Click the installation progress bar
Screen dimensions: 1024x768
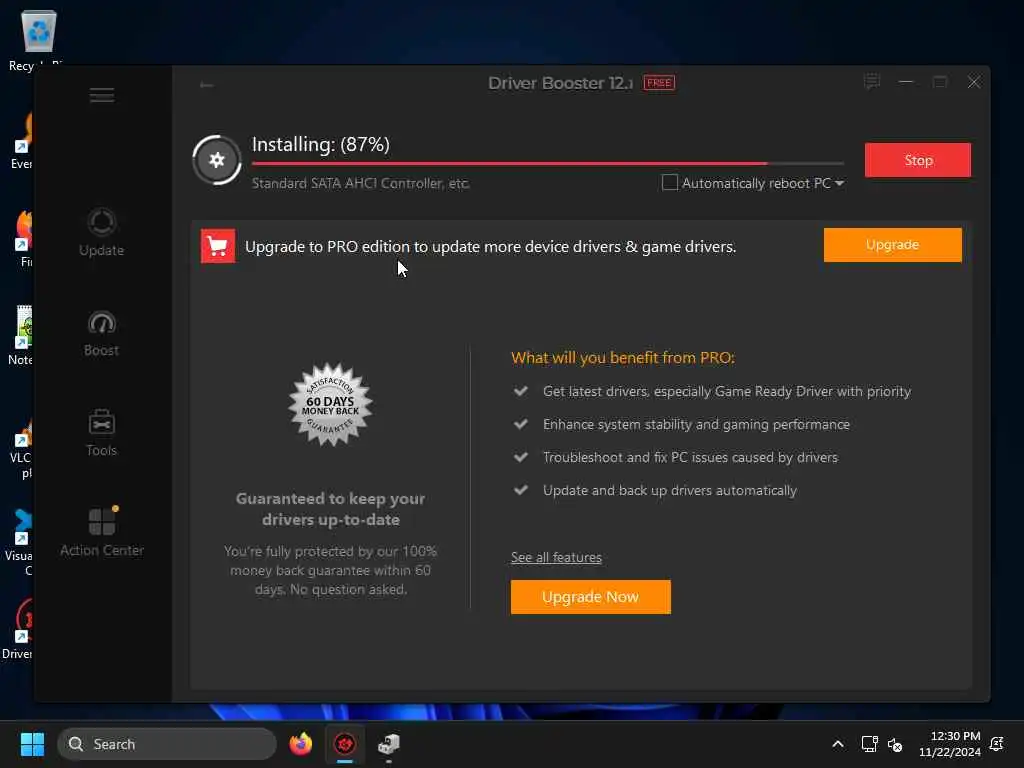click(x=547, y=163)
